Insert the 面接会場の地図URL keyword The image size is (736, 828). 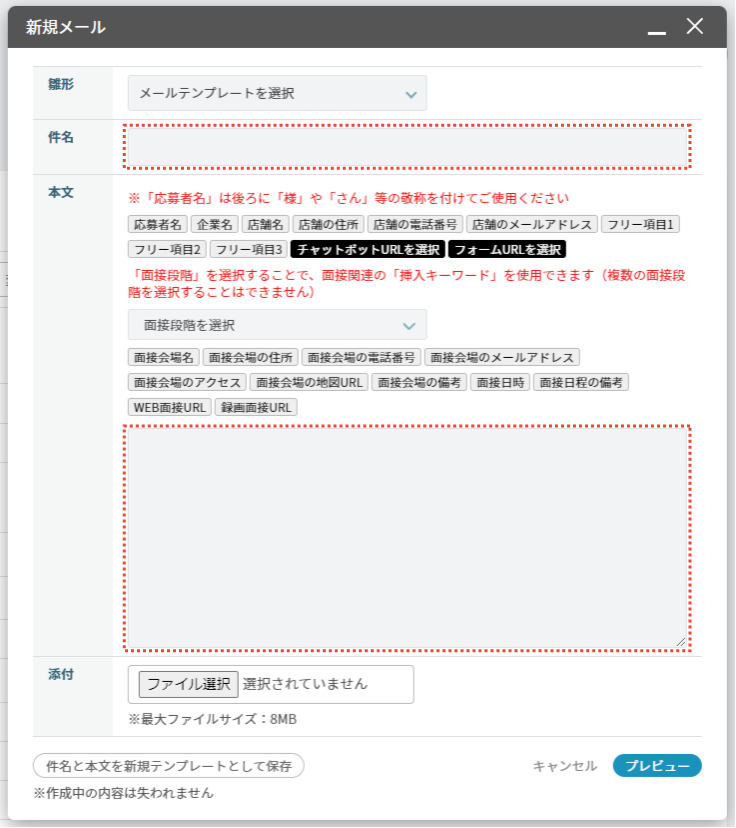pos(309,382)
